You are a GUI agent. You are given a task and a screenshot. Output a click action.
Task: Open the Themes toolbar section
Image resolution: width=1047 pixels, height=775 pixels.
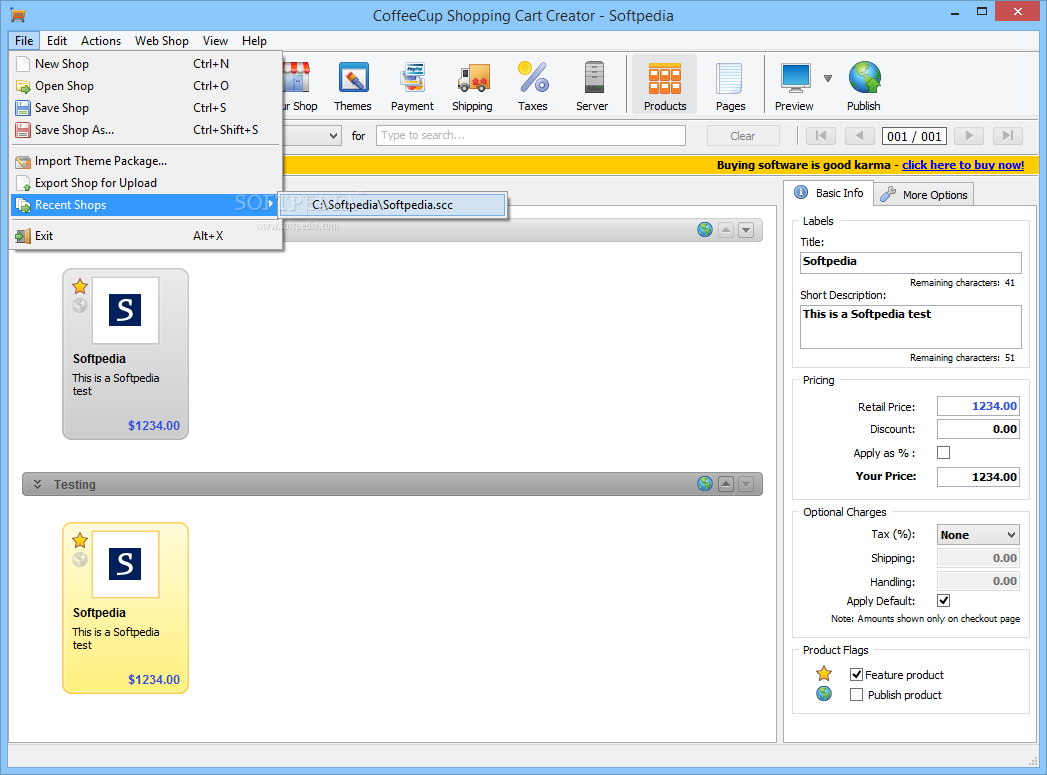[x=353, y=85]
